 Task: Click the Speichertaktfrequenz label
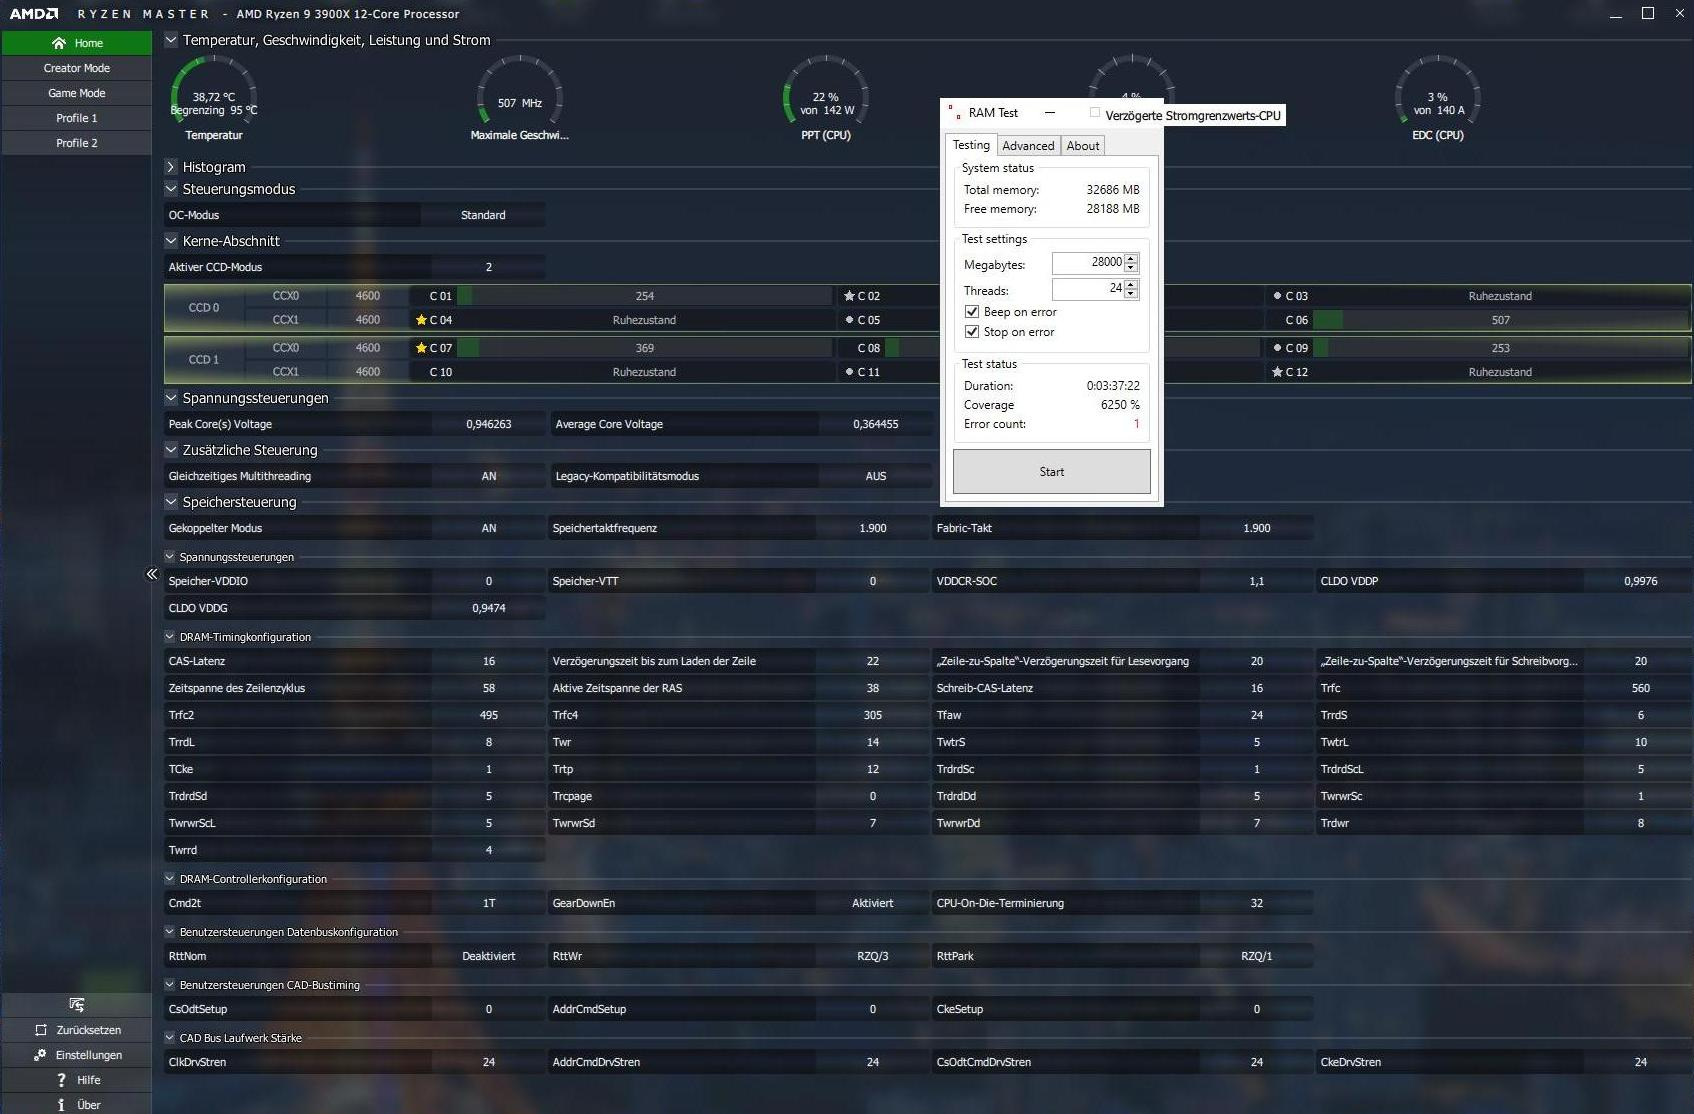[x=605, y=528]
